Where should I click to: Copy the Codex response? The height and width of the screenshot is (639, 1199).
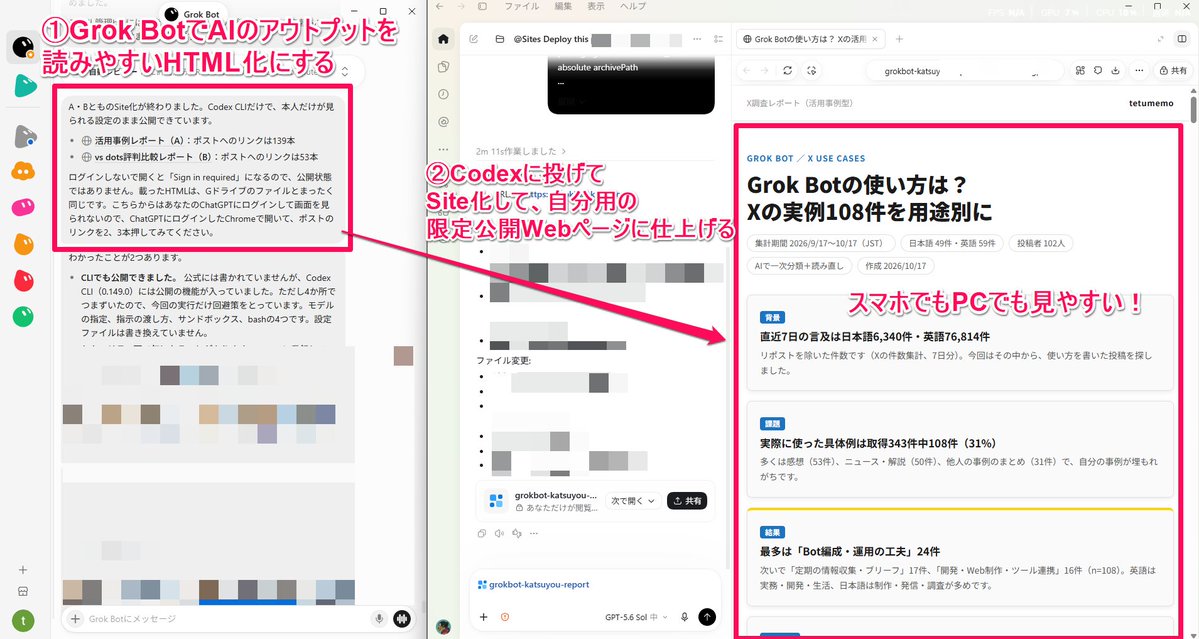pyautogui.click(x=481, y=534)
